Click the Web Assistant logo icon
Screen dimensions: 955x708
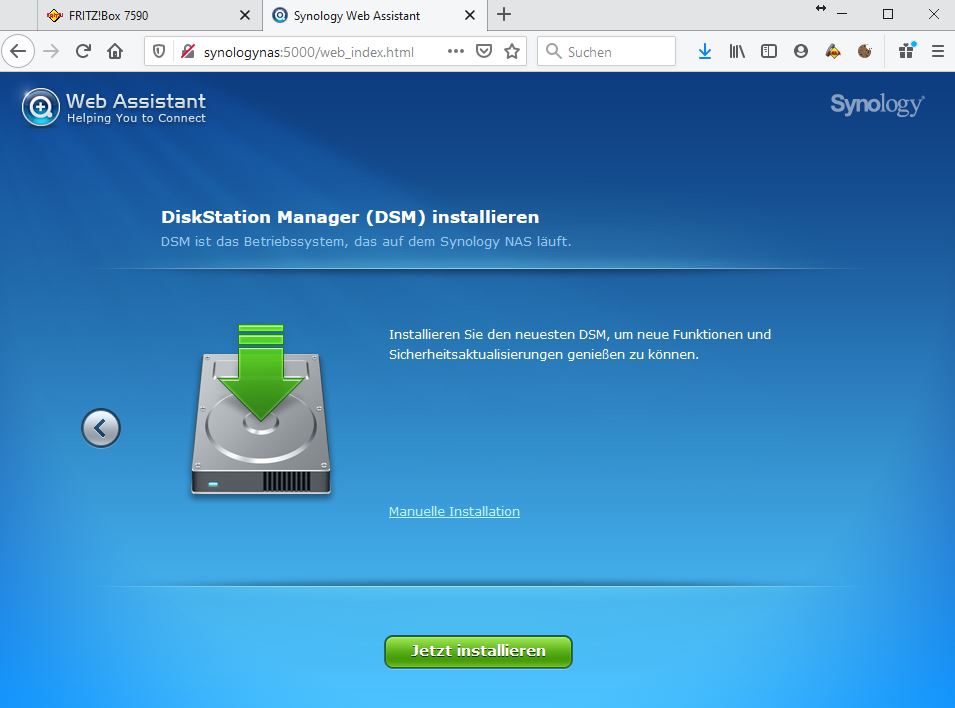click(41, 108)
